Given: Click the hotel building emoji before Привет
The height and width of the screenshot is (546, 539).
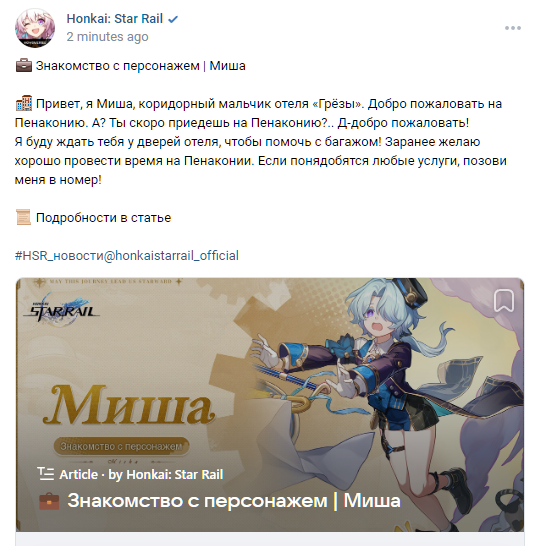Looking at the screenshot, I should pyautogui.click(x=24, y=103).
